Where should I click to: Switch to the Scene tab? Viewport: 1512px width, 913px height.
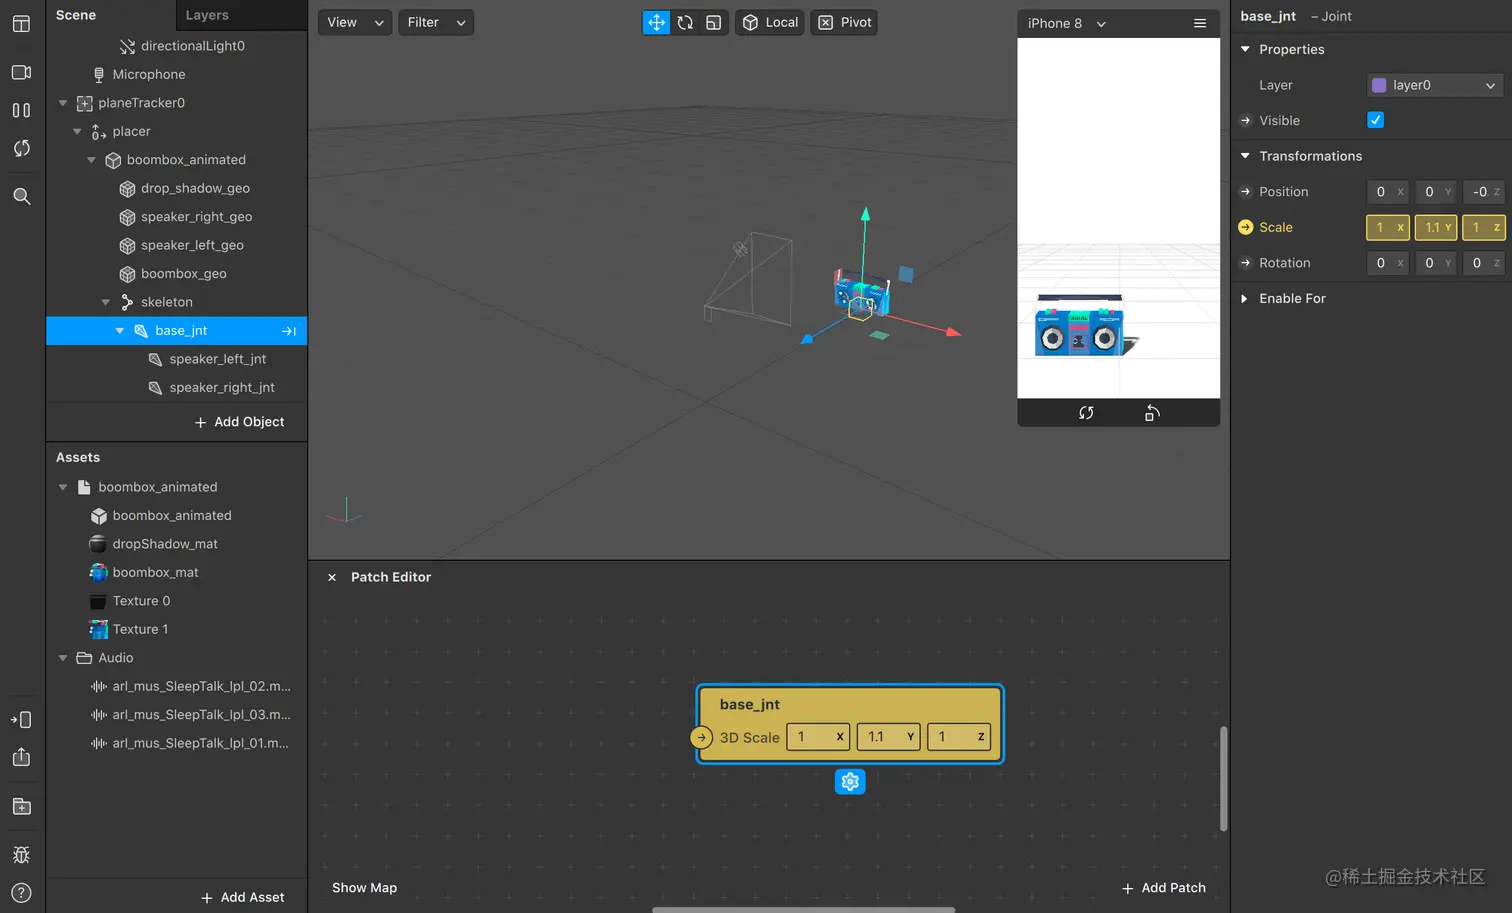pyautogui.click(x=76, y=15)
